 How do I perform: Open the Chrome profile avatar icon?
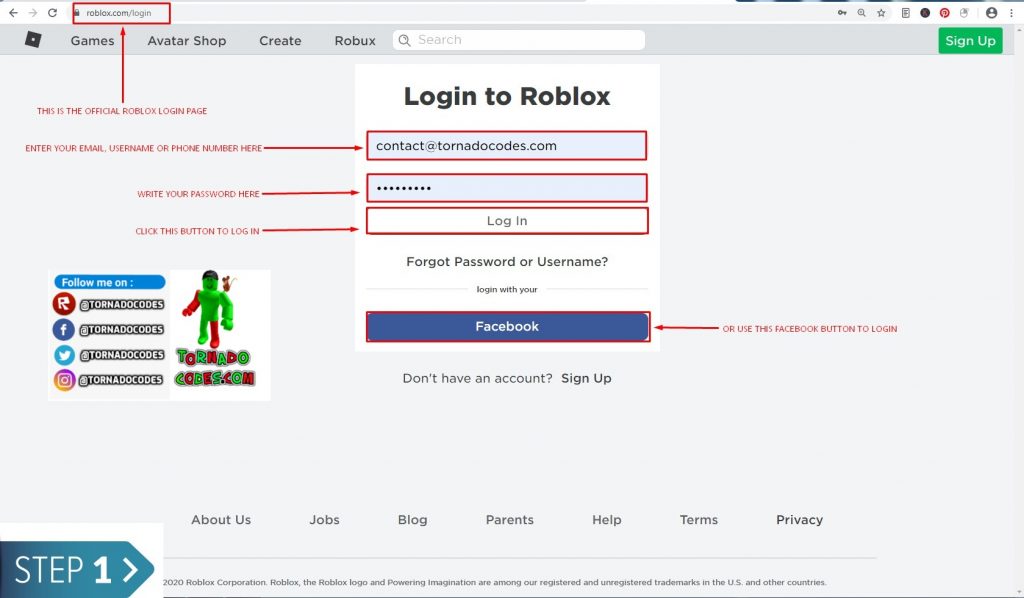[991, 12]
